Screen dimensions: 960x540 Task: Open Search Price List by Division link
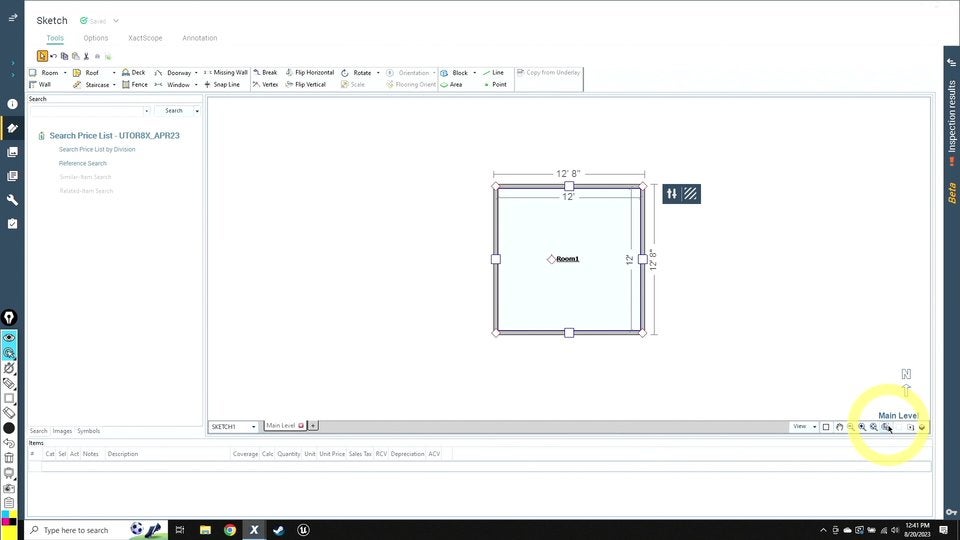[x=97, y=149]
